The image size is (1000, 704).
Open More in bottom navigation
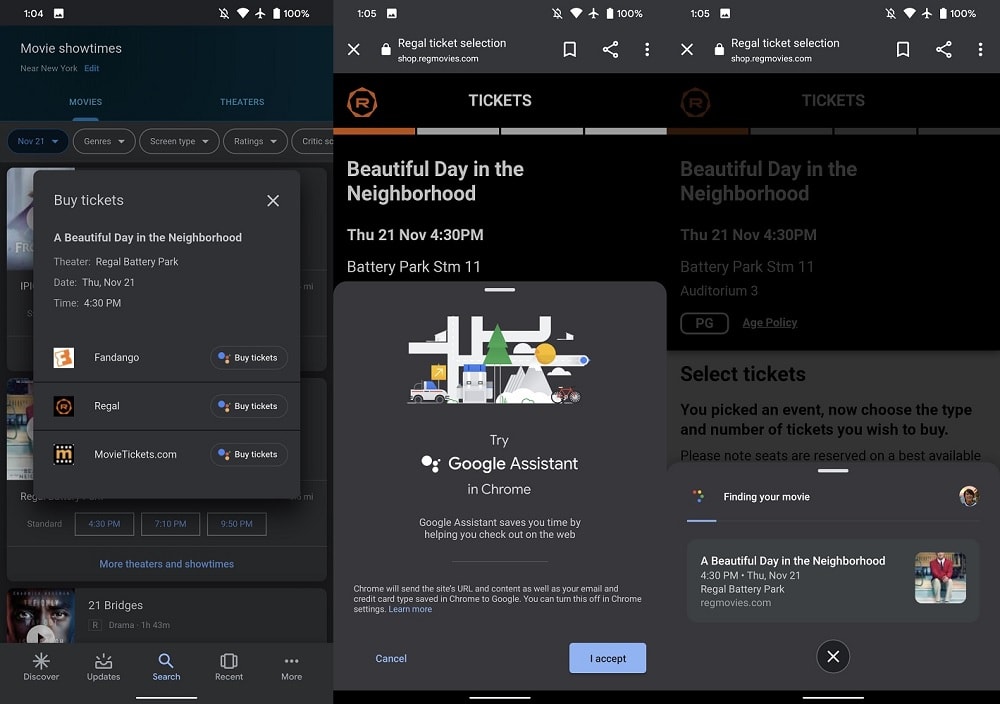pyautogui.click(x=291, y=667)
